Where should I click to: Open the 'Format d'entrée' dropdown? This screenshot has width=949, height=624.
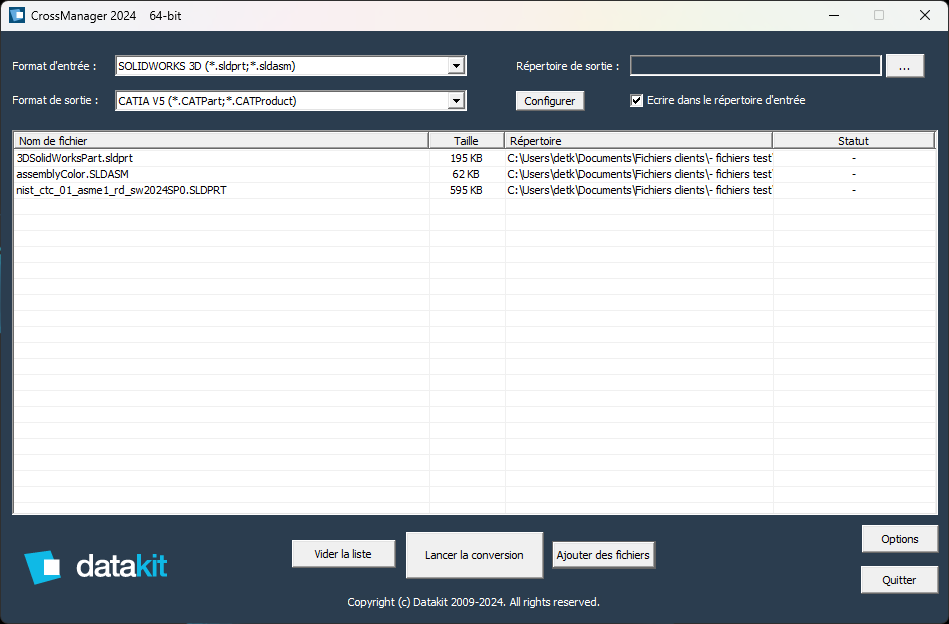pyautogui.click(x=456, y=66)
